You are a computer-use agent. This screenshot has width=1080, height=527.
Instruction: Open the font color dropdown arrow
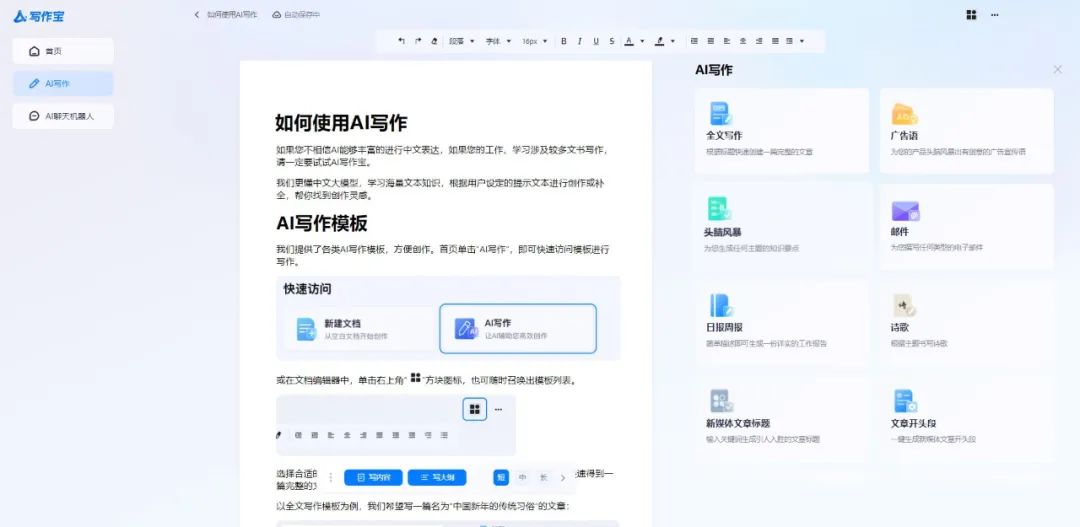pos(642,41)
